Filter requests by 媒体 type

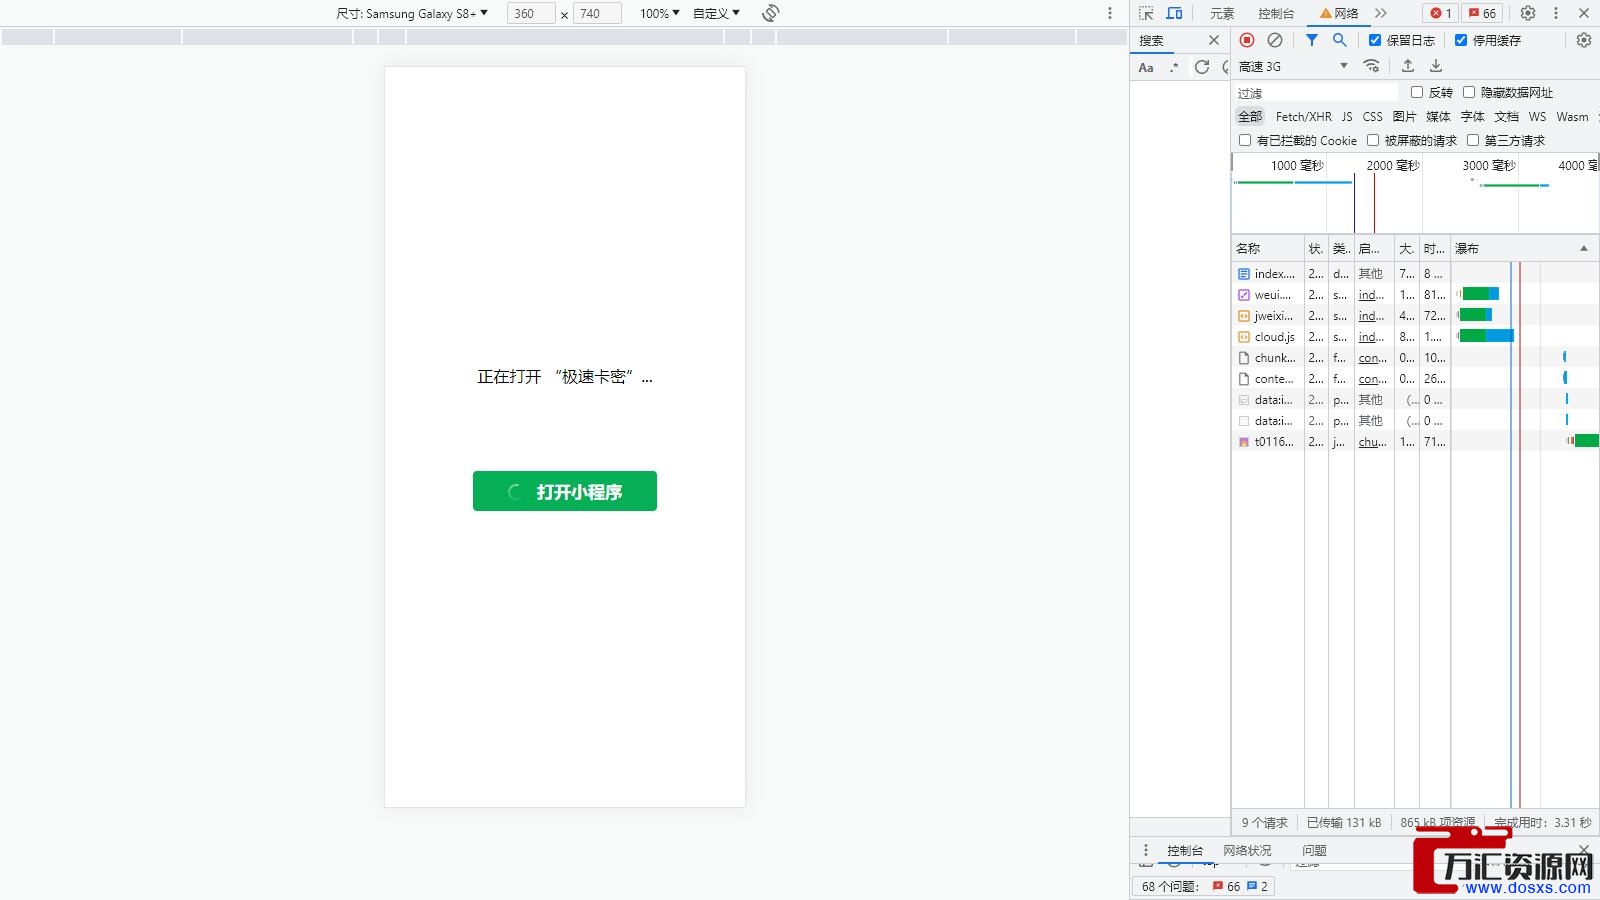click(1438, 116)
